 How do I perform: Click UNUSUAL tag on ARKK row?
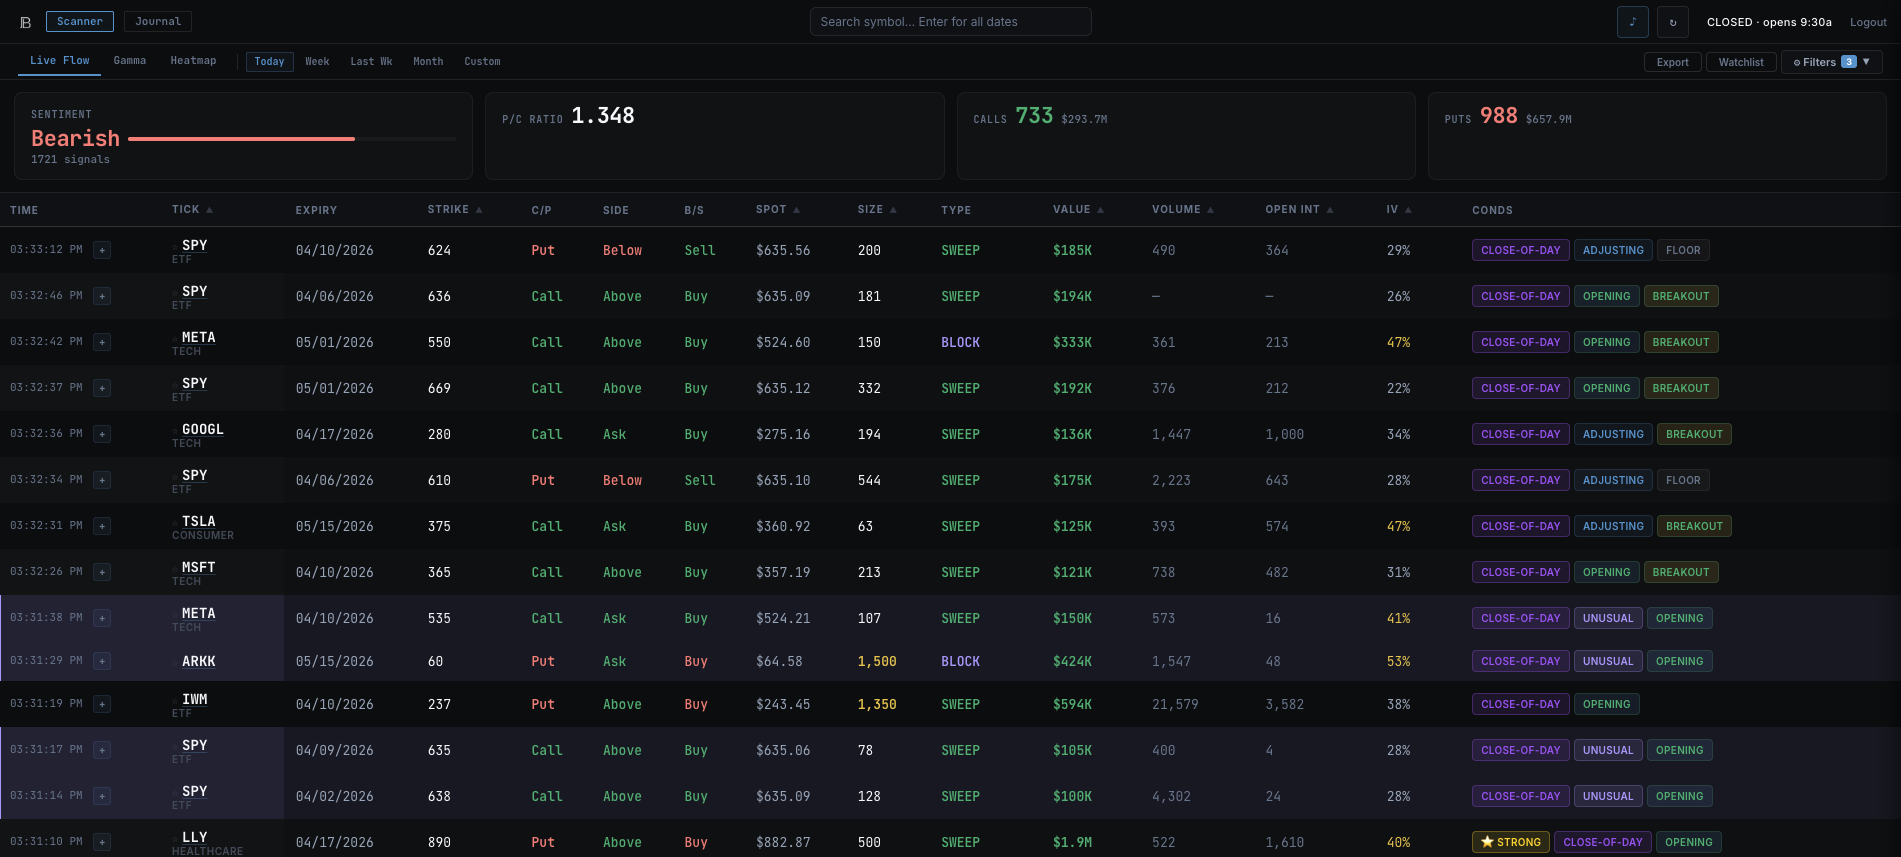click(1608, 661)
